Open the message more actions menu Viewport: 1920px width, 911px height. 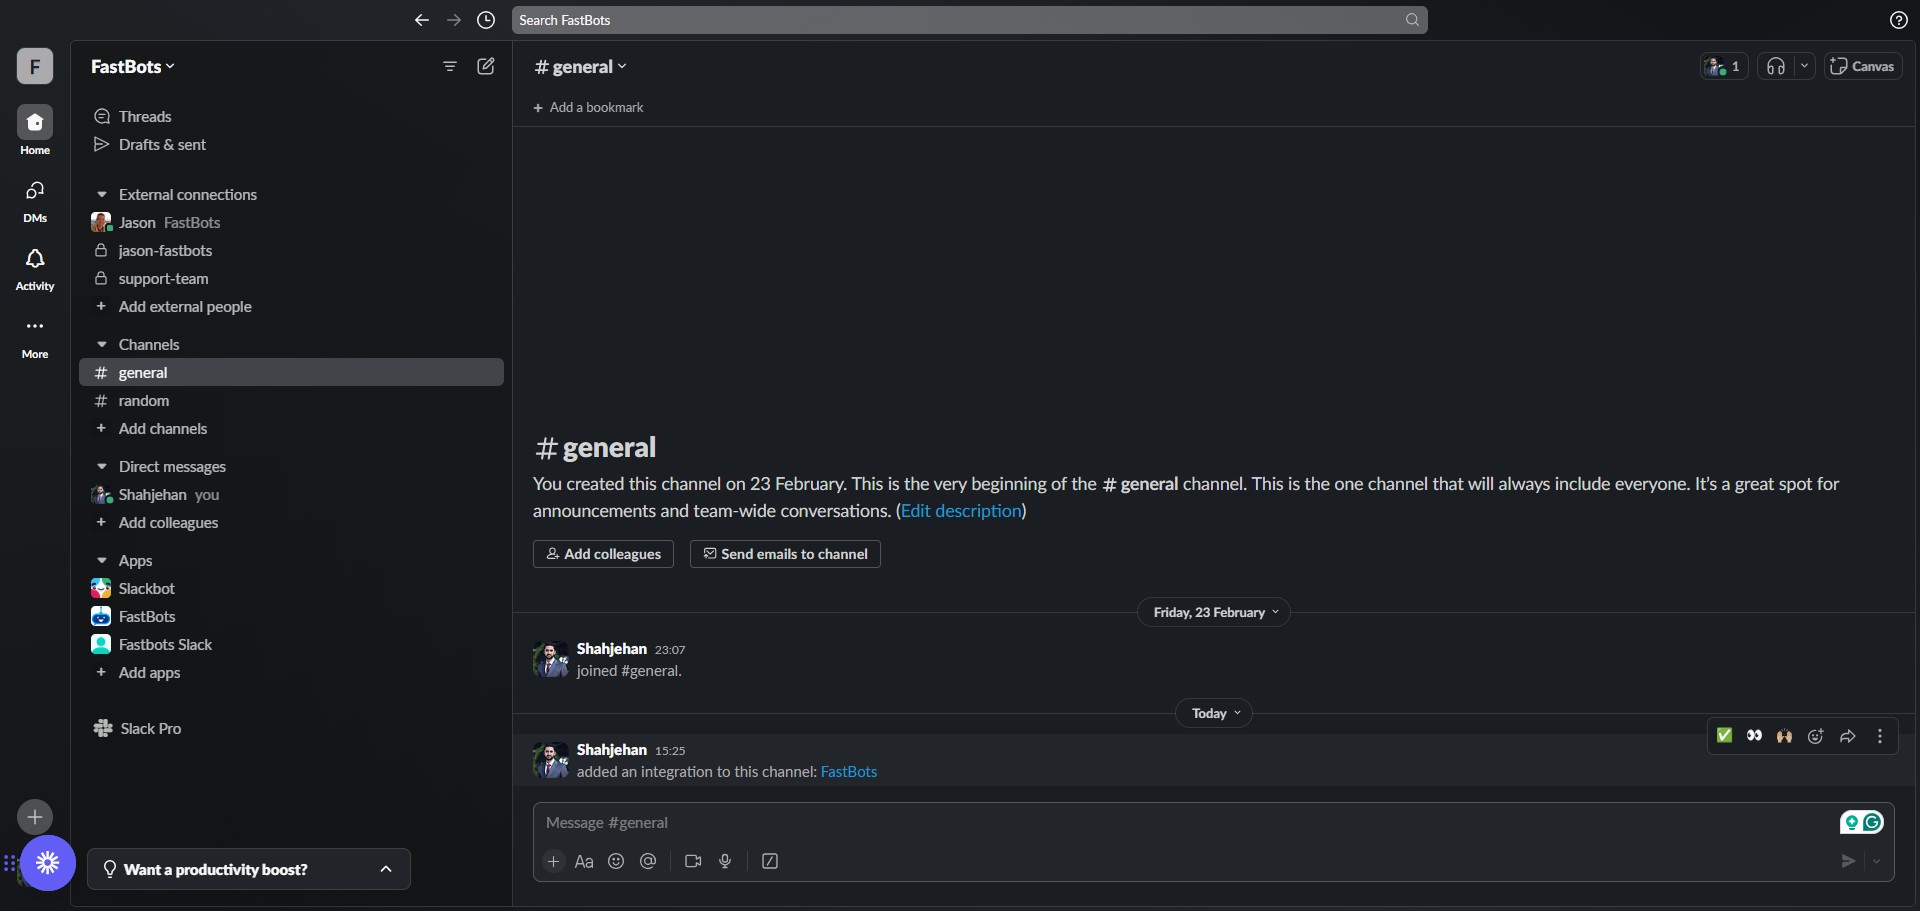[1880, 736]
